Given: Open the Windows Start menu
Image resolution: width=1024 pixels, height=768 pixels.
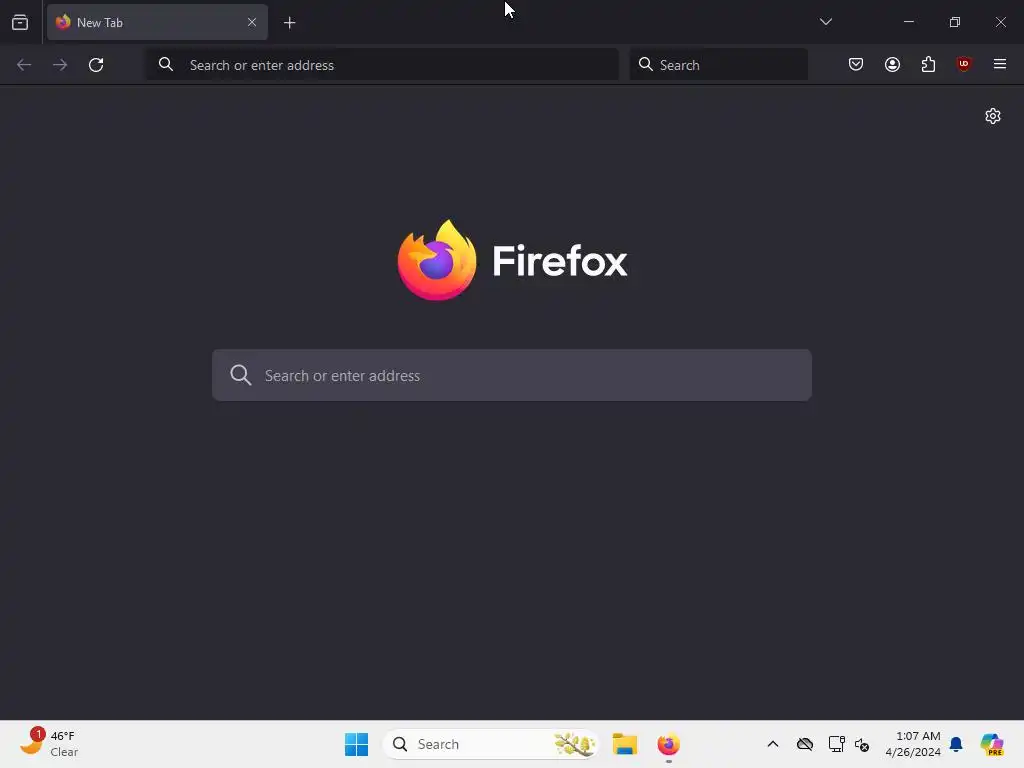Looking at the screenshot, I should coord(357,744).
